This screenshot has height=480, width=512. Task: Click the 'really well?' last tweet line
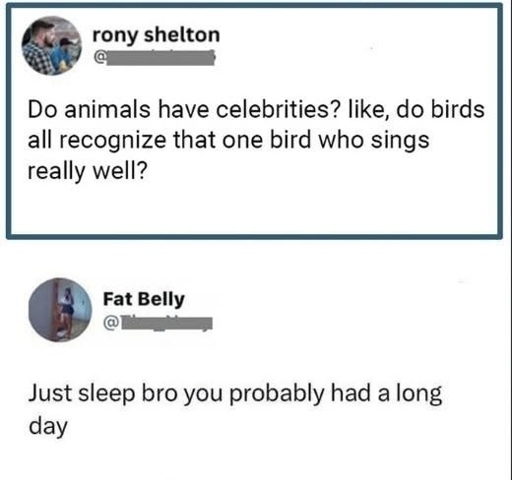point(87,171)
